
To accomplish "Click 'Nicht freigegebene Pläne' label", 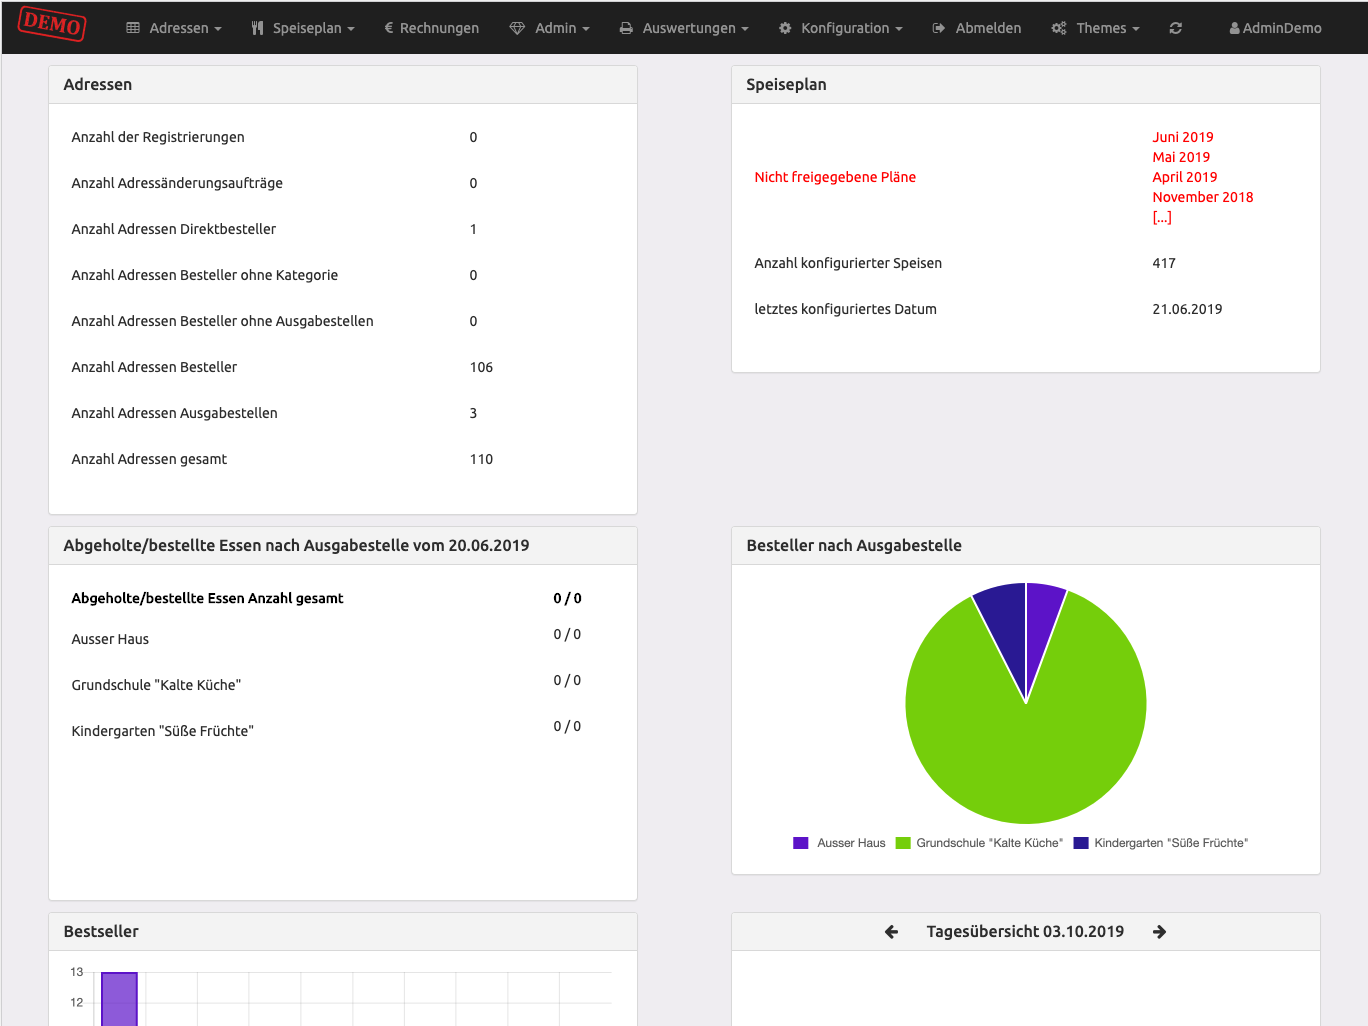I will [835, 177].
